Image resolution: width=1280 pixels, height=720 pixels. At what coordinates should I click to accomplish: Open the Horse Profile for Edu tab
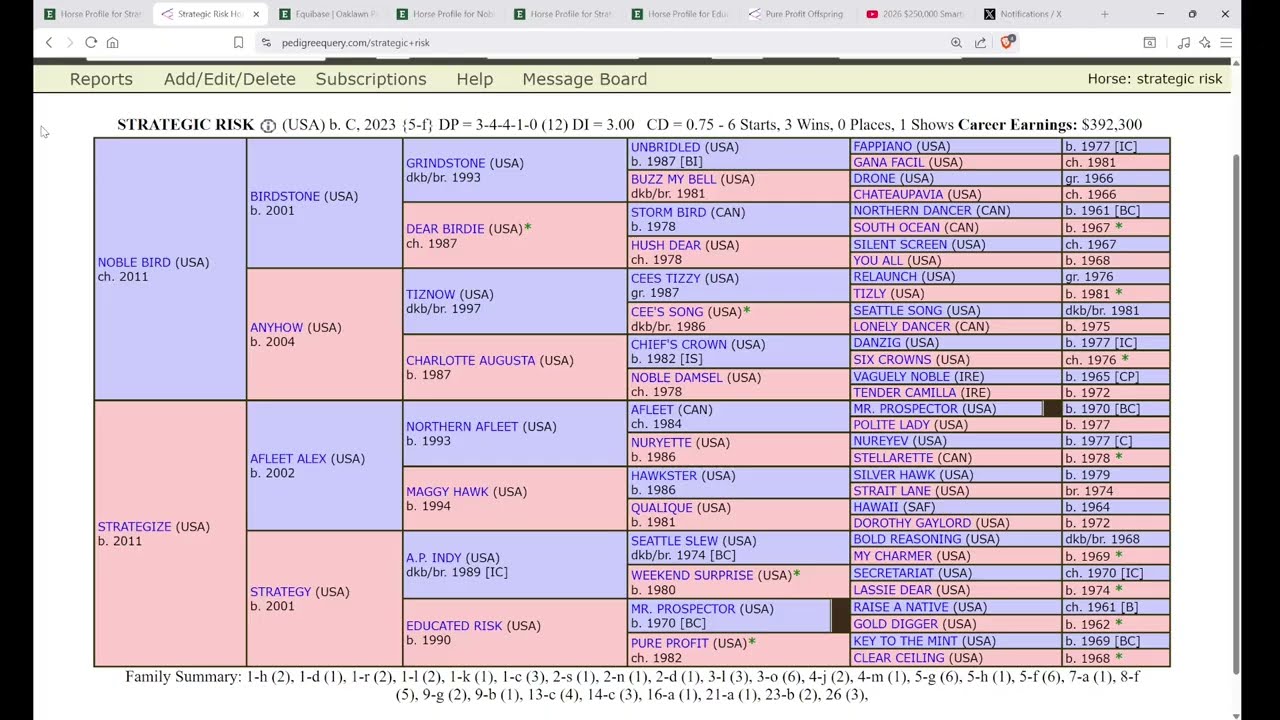[680, 14]
